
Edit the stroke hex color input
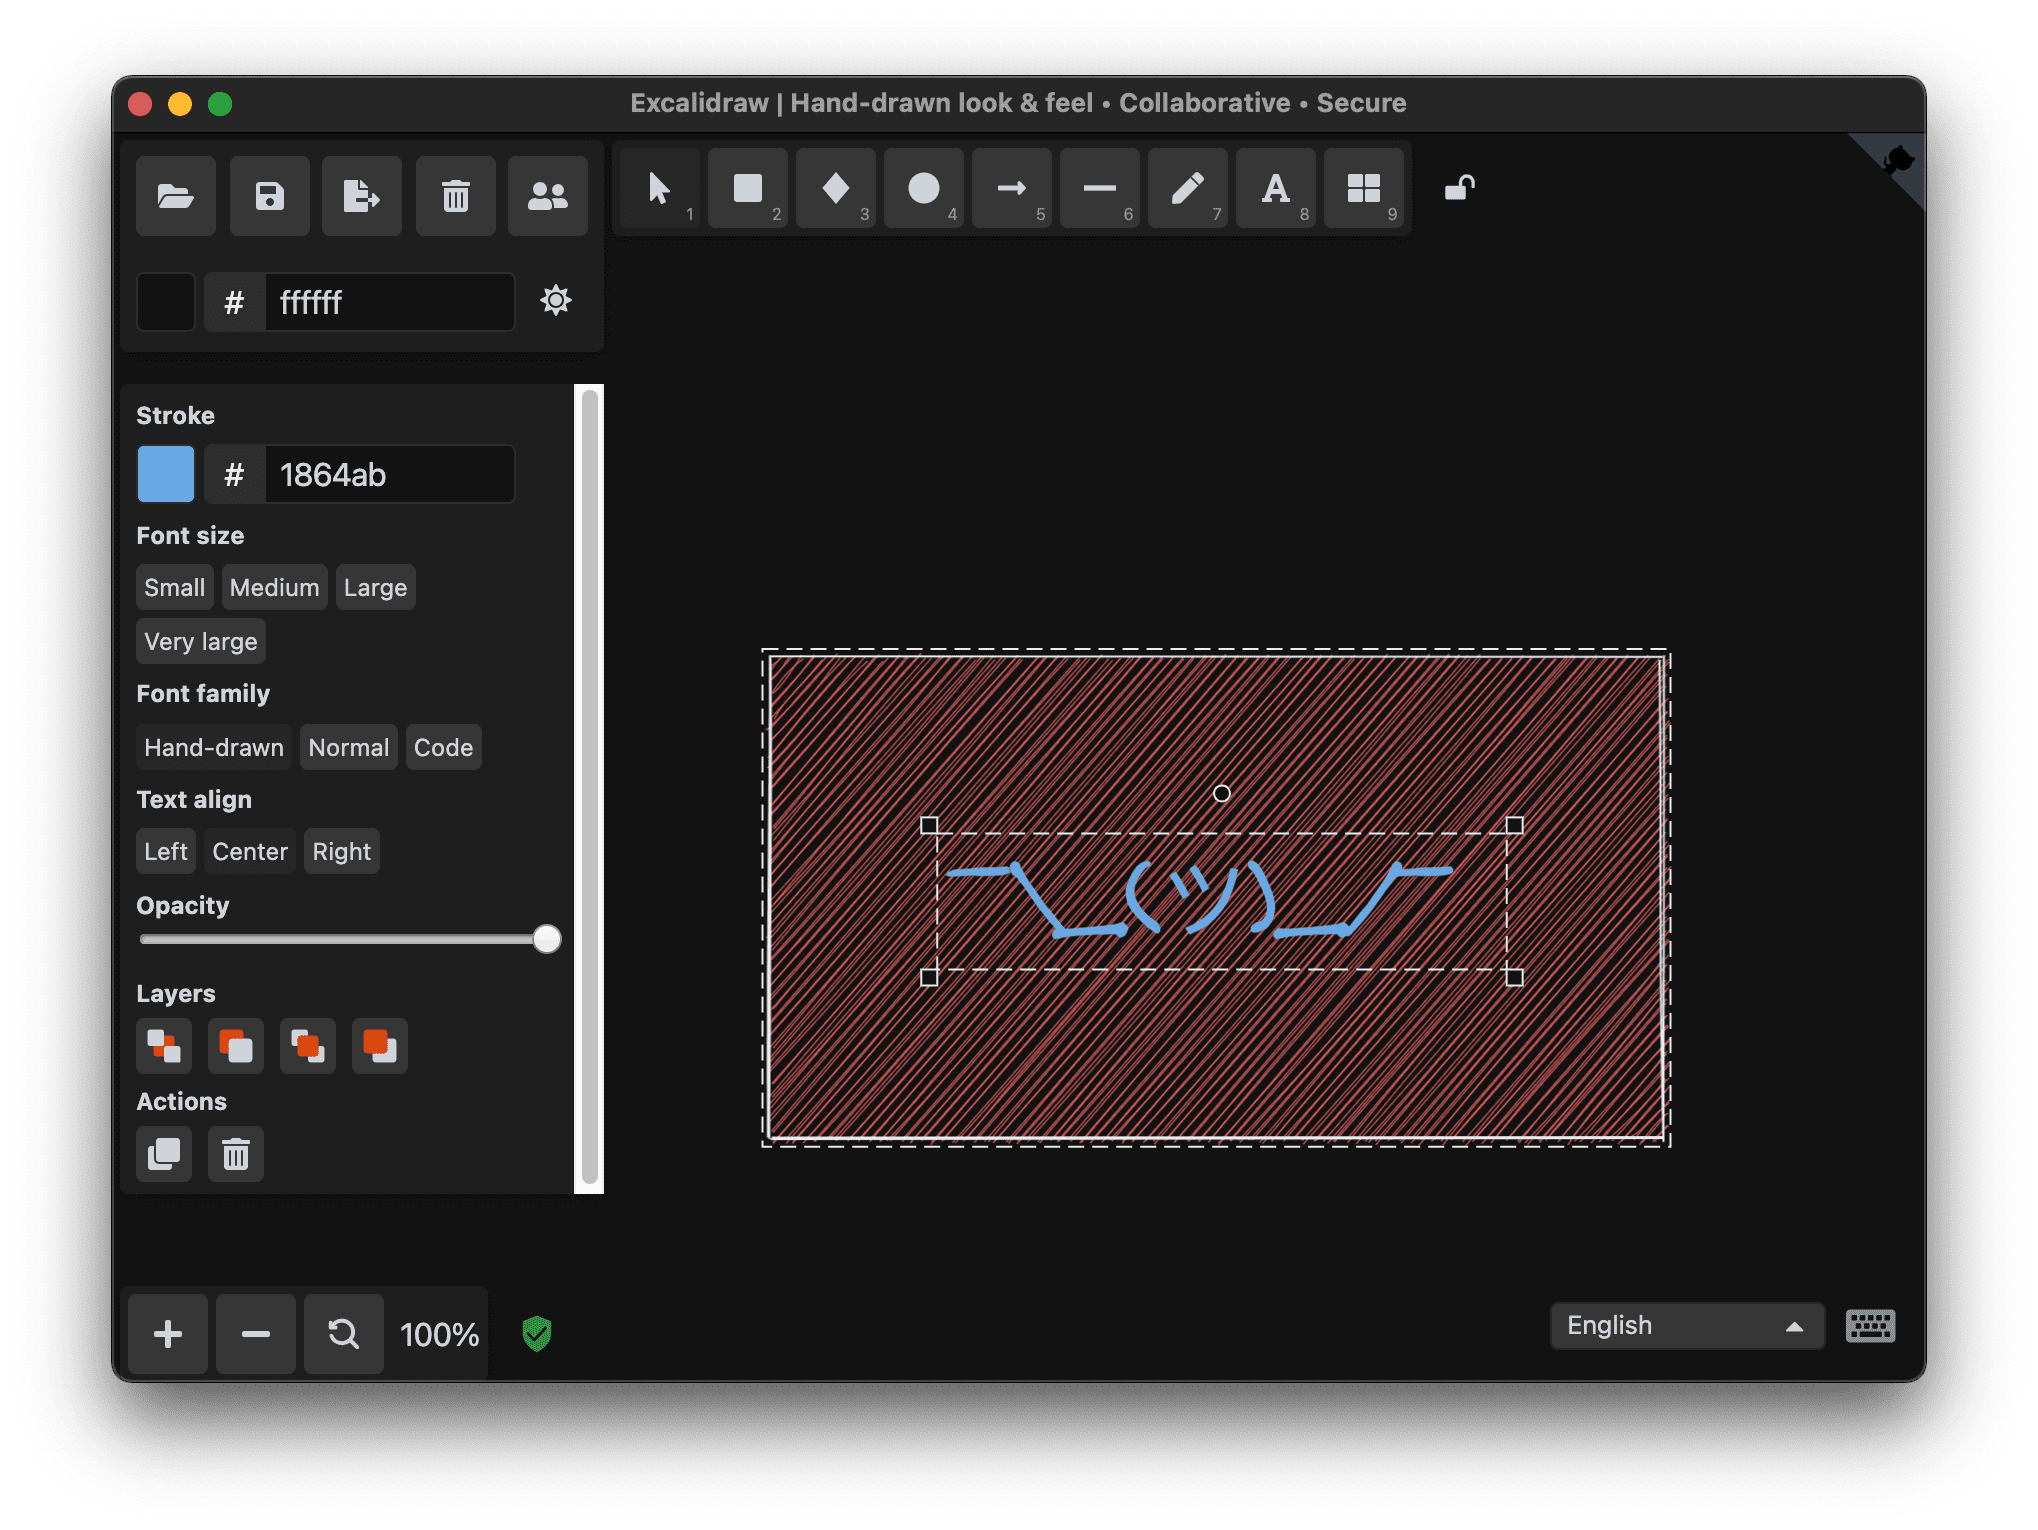click(x=391, y=472)
